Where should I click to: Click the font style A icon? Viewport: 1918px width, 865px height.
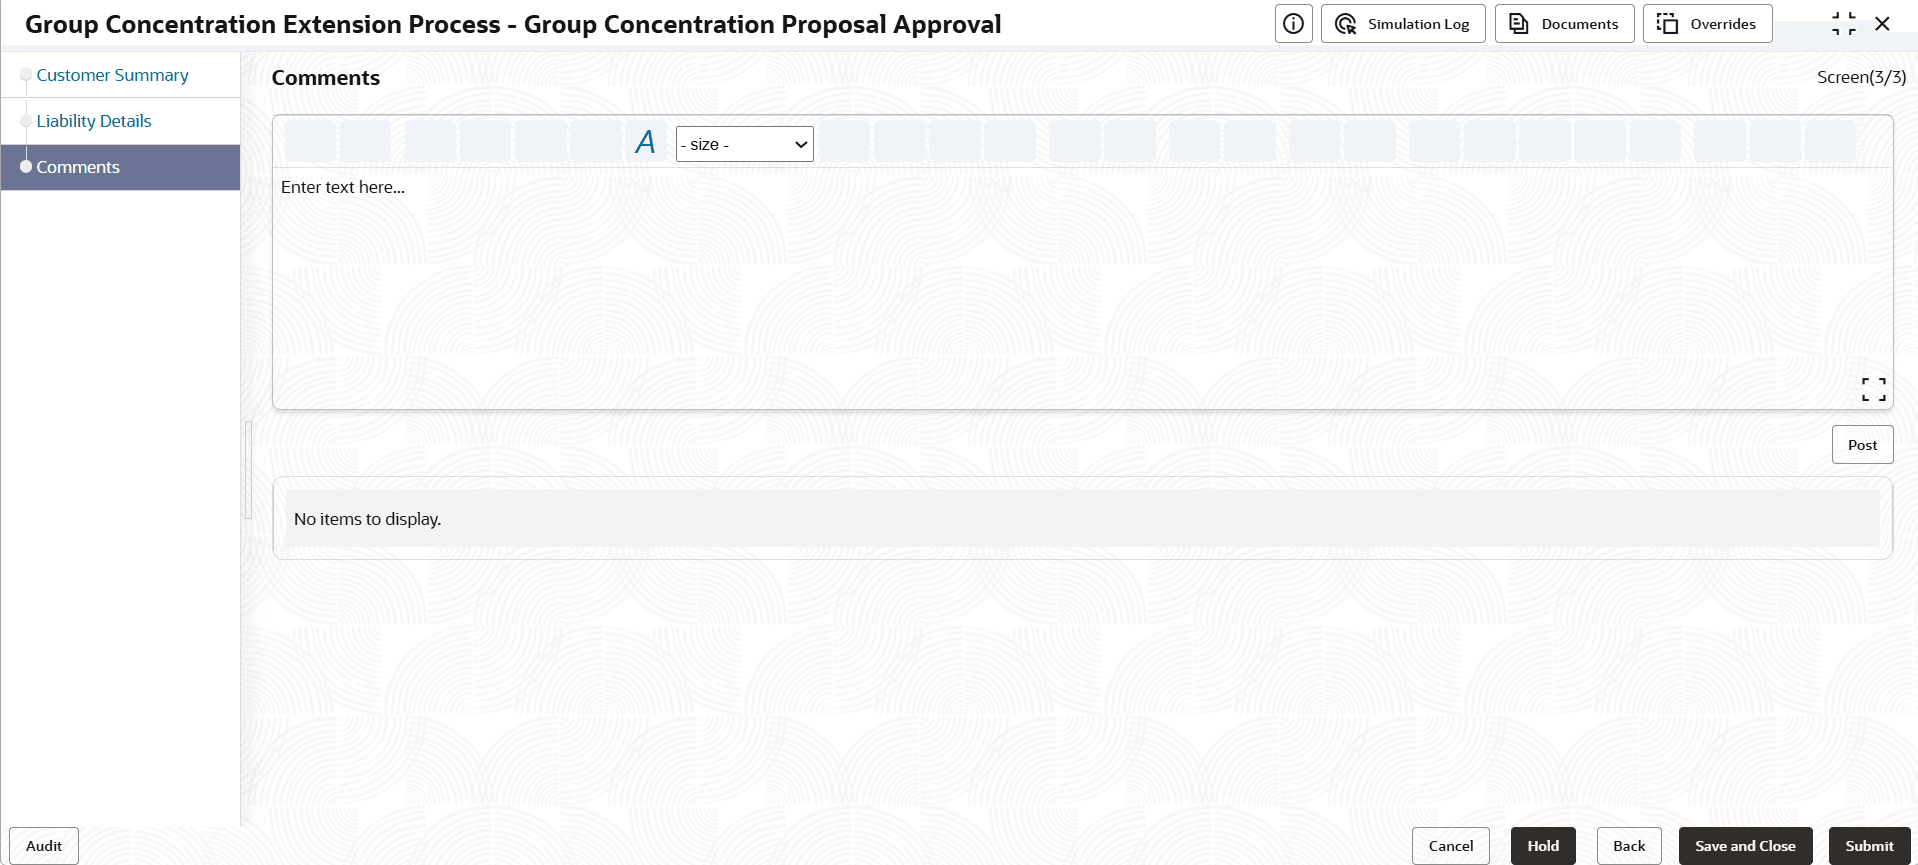pos(645,143)
